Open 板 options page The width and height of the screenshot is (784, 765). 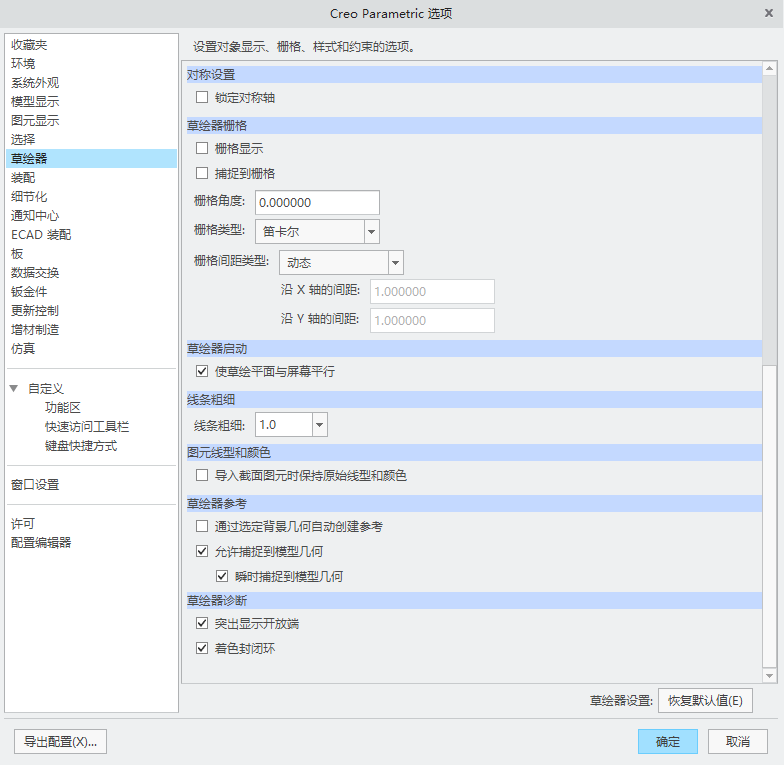(x=92, y=254)
